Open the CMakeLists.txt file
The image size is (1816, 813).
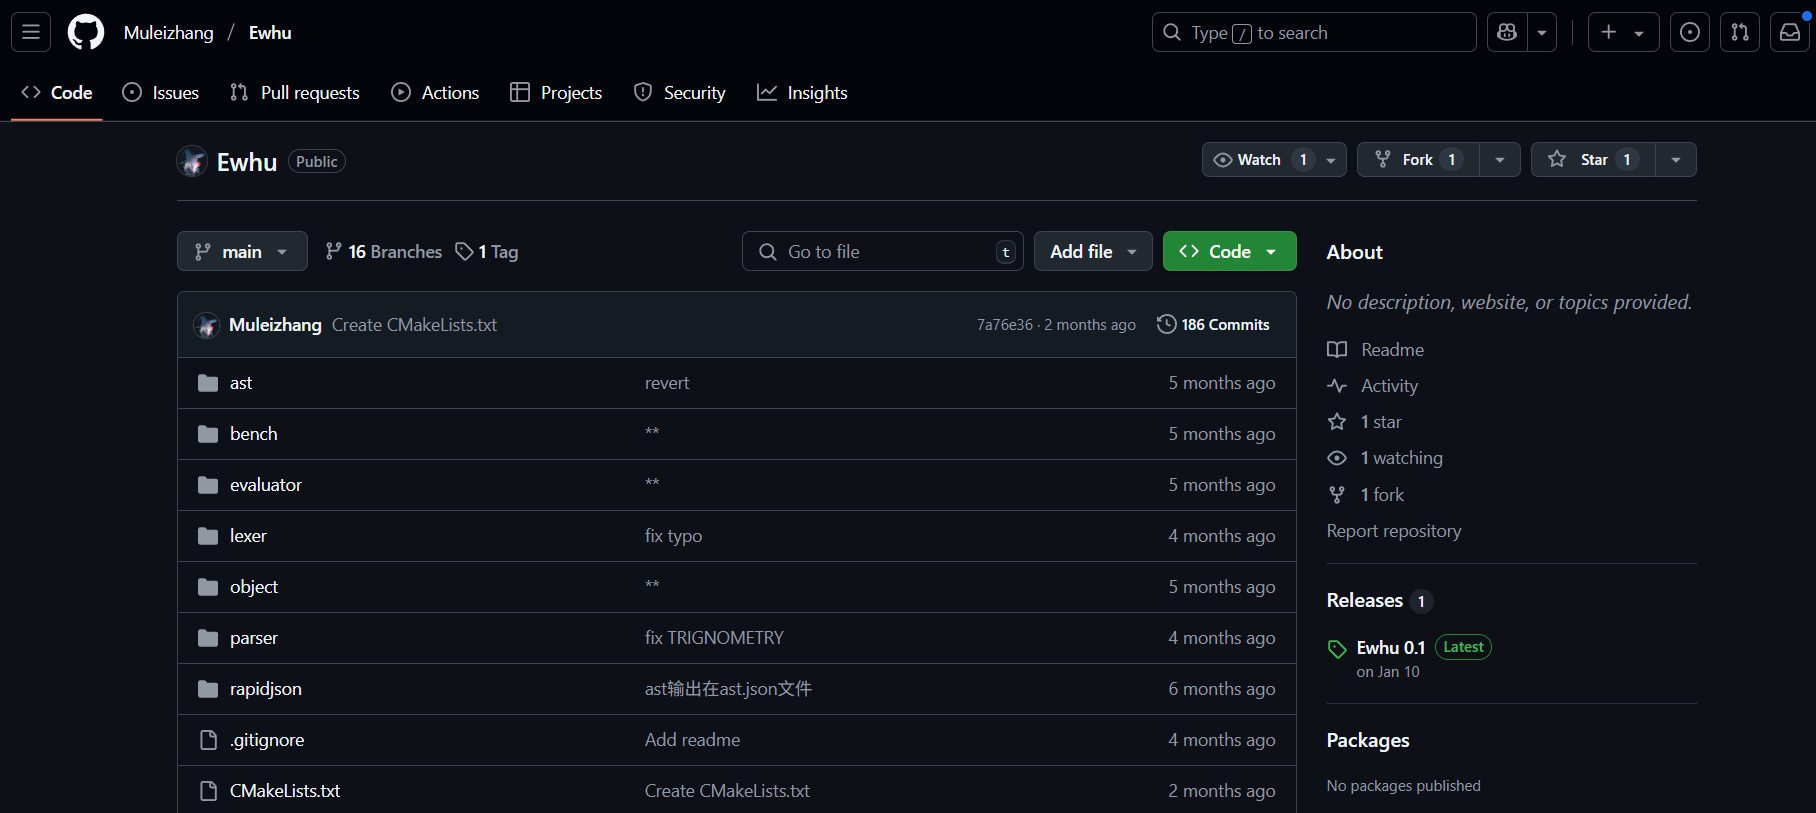pos(285,791)
